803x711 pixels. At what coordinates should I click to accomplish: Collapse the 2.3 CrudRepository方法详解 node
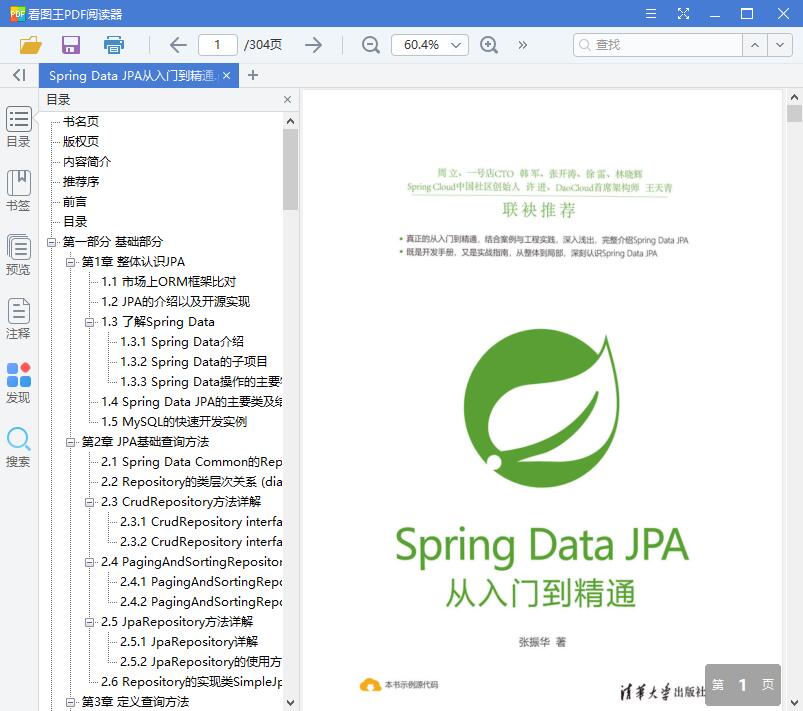click(90, 502)
